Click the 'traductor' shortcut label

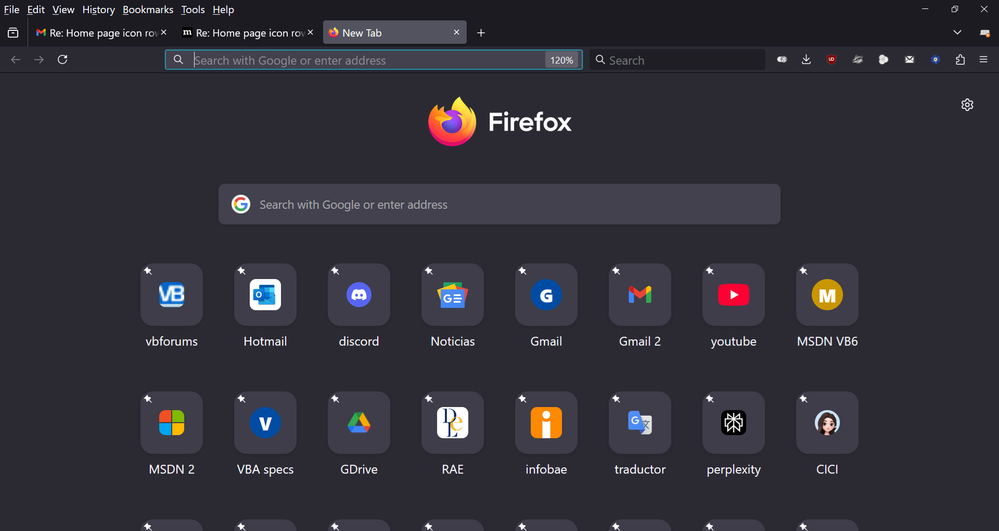point(640,469)
